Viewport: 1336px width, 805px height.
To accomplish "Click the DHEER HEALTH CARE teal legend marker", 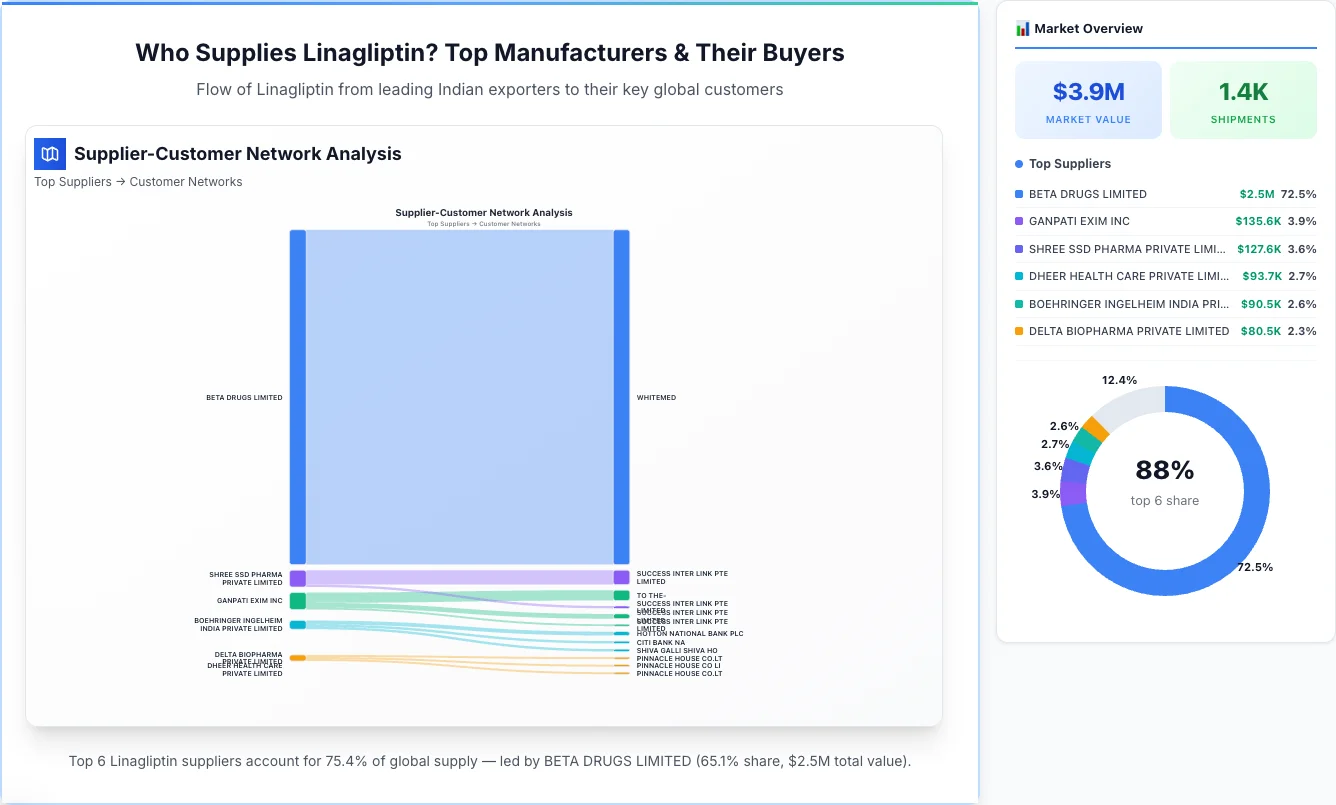I will pos(1017,276).
